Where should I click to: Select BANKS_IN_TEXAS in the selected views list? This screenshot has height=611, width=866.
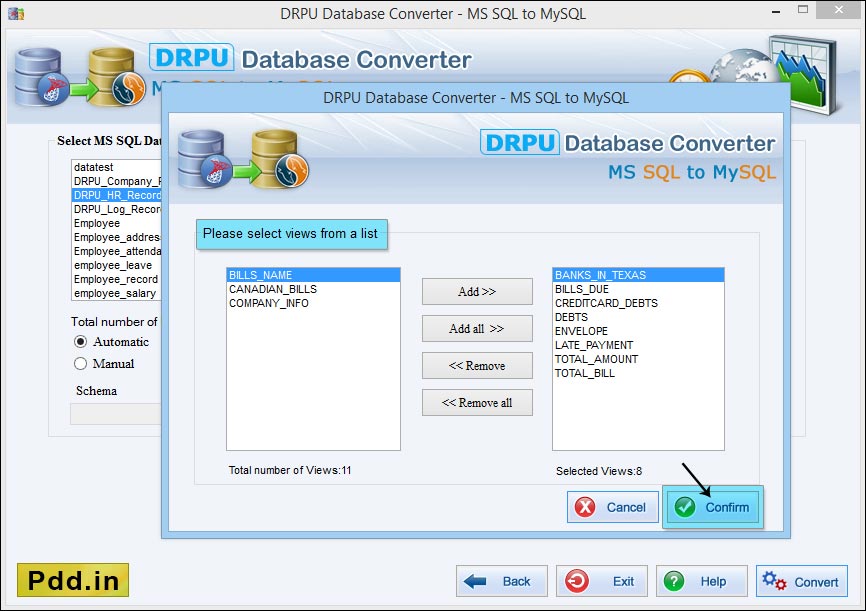(x=638, y=275)
